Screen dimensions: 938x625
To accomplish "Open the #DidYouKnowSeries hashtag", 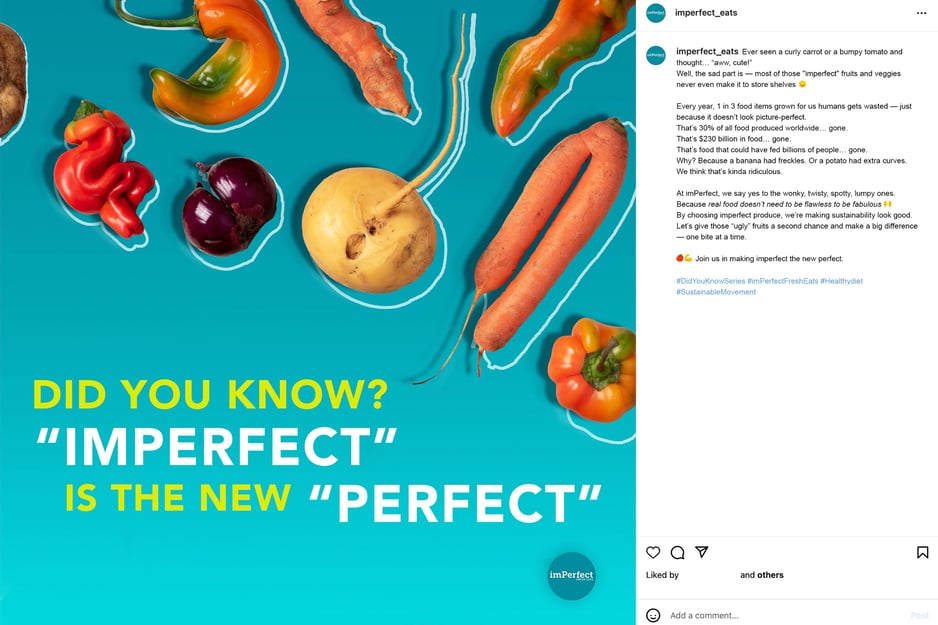I will click(x=711, y=281).
